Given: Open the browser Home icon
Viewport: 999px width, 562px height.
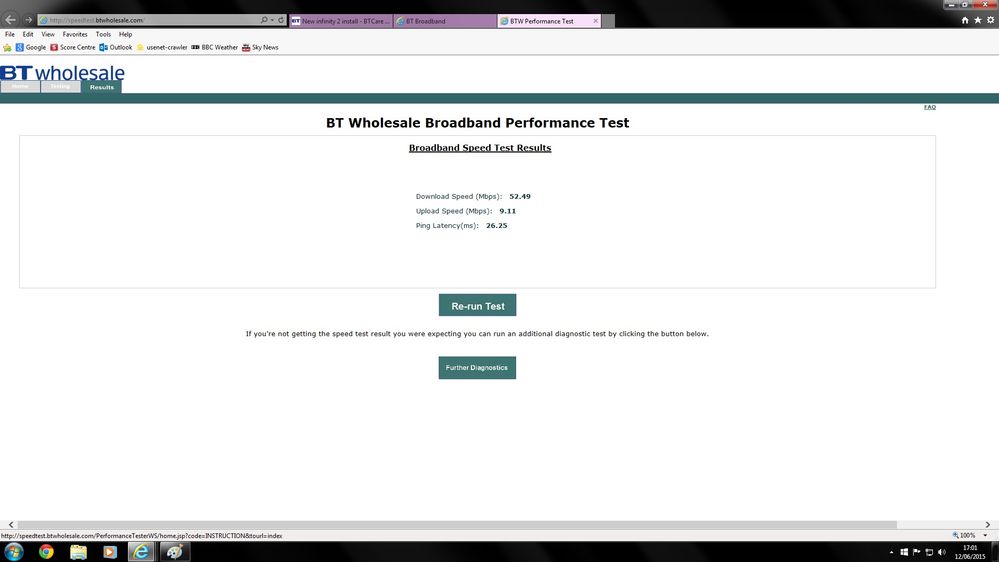Looking at the screenshot, I should pos(965,20).
